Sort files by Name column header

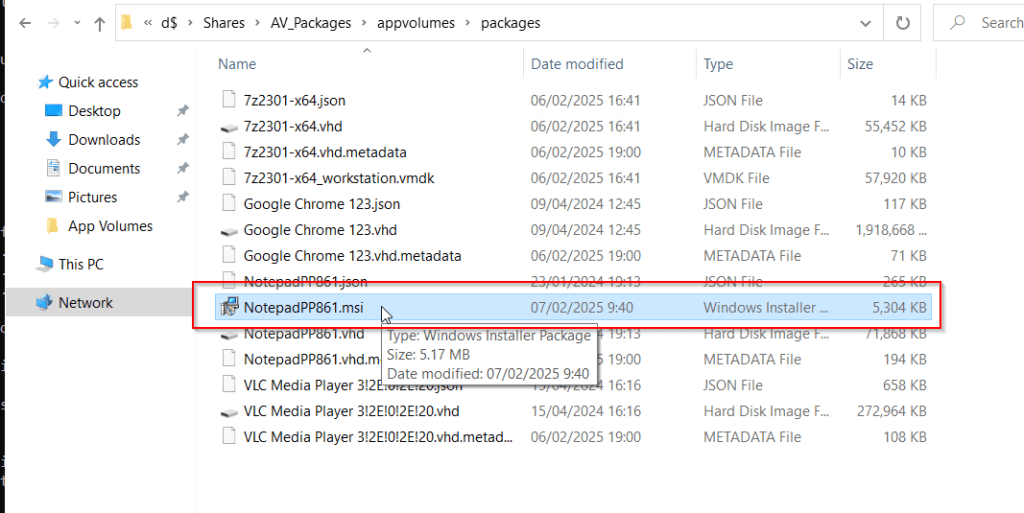[238, 64]
